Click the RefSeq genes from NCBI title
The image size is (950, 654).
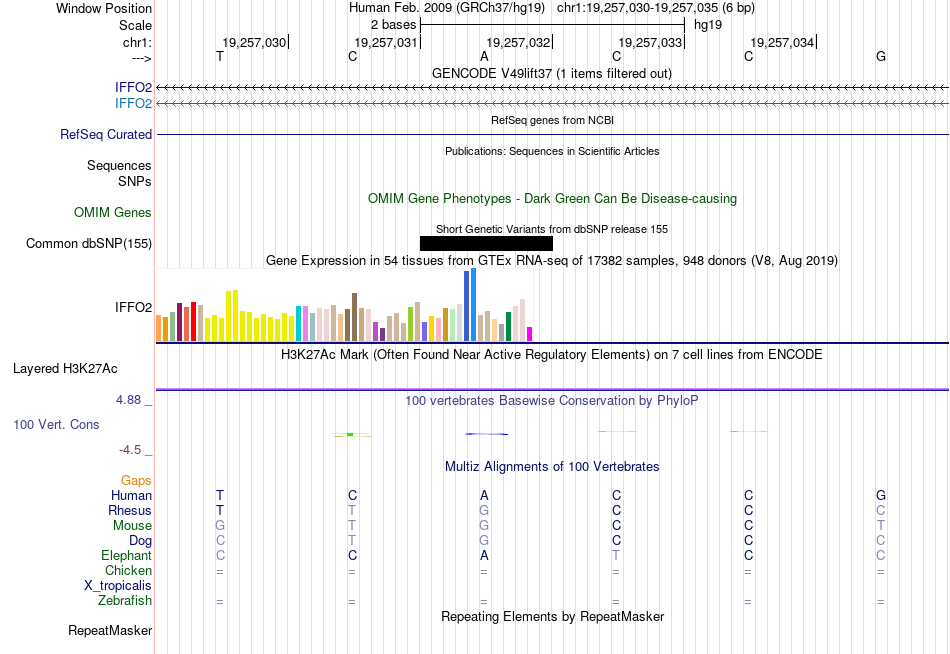[553, 120]
